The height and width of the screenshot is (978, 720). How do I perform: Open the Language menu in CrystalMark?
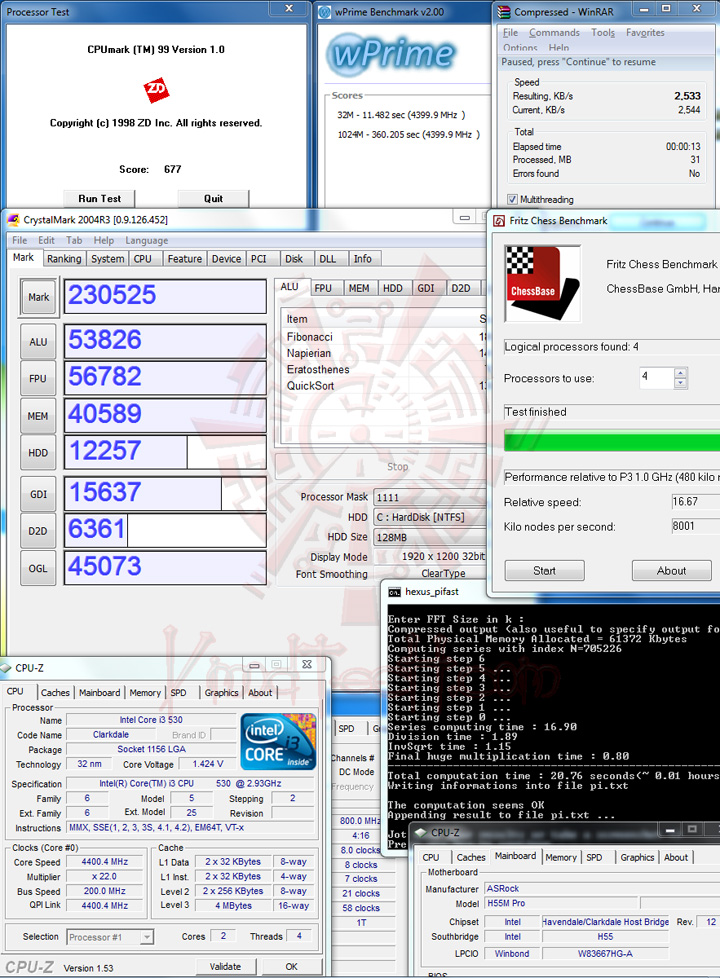147,240
